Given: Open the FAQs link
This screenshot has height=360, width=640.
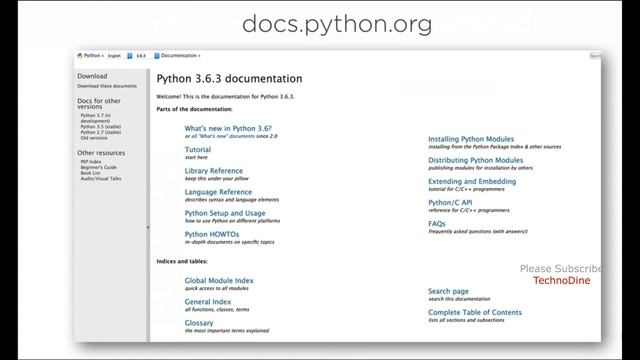Looking at the screenshot, I should tap(436, 224).
